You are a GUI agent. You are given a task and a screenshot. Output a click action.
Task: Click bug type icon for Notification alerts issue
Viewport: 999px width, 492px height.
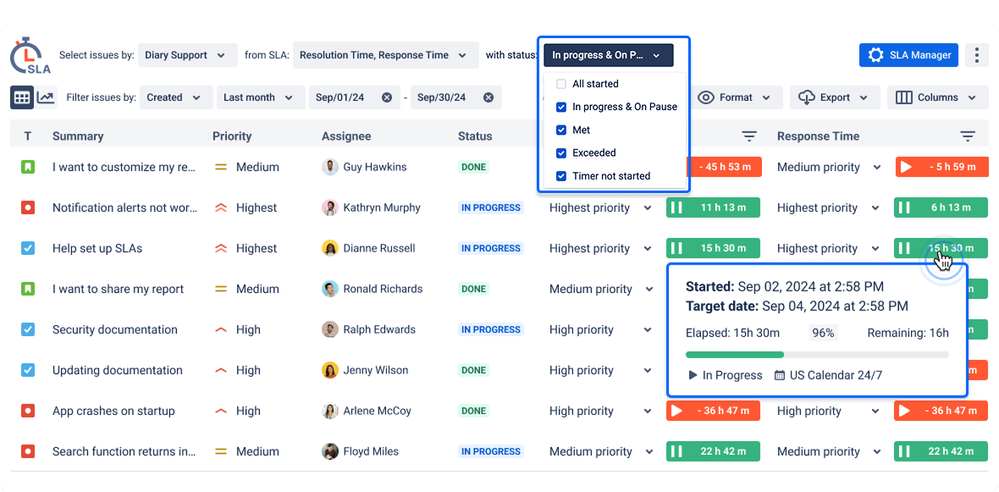27,208
